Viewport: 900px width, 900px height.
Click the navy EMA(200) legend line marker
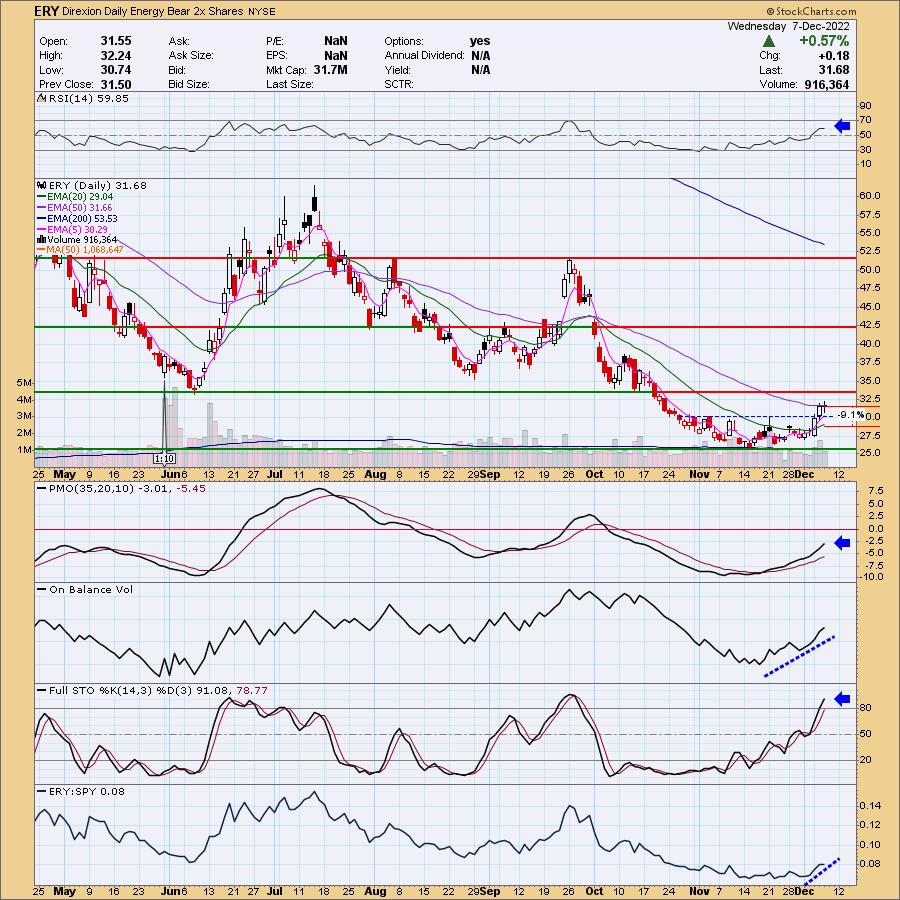pos(41,219)
